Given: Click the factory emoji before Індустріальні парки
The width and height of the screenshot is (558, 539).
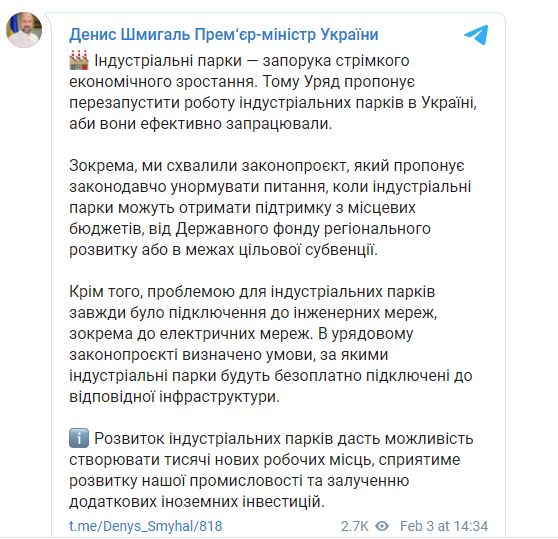Looking at the screenshot, I should tap(79, 60).
